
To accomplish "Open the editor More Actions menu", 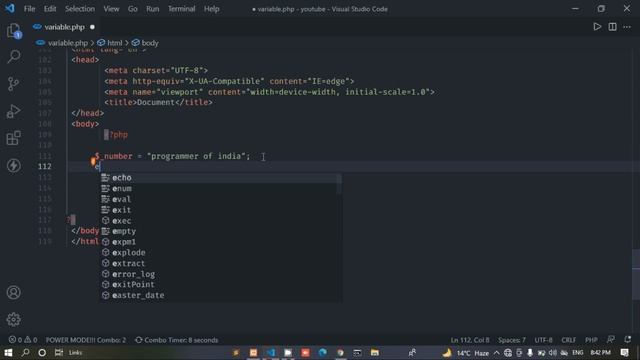I will (627, 27).
